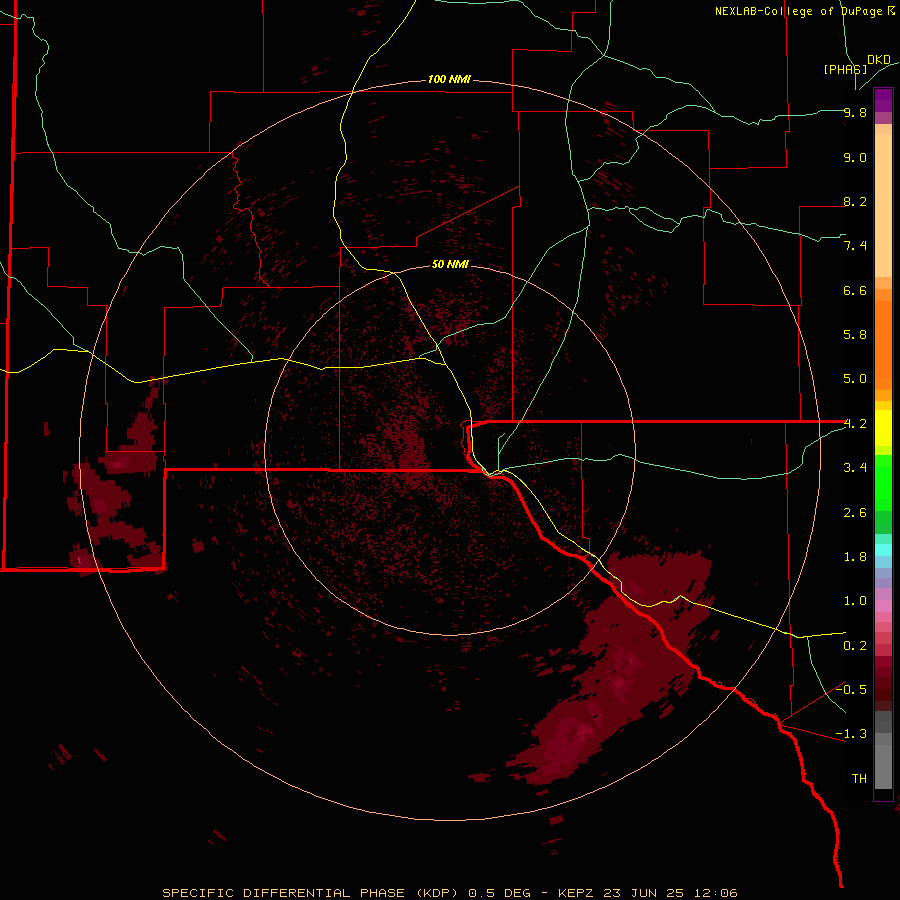Click the cyan segment of the color bar
900x900 pixels.
883,550
